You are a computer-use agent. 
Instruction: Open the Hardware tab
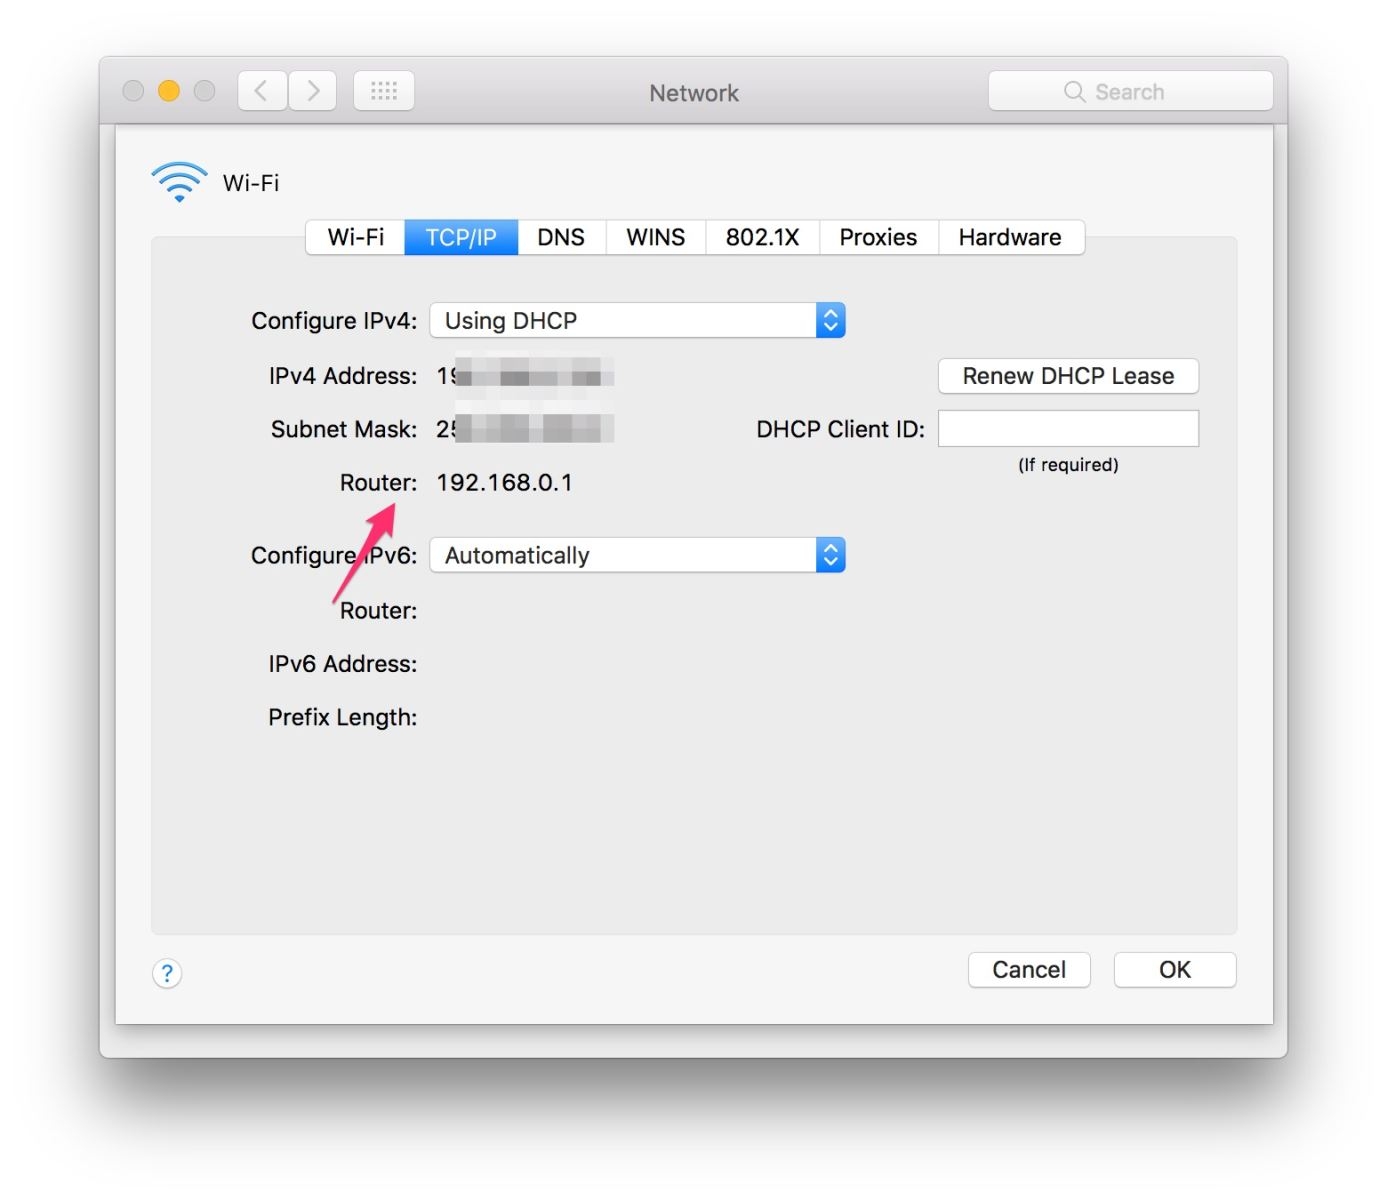coord(1010,237)
